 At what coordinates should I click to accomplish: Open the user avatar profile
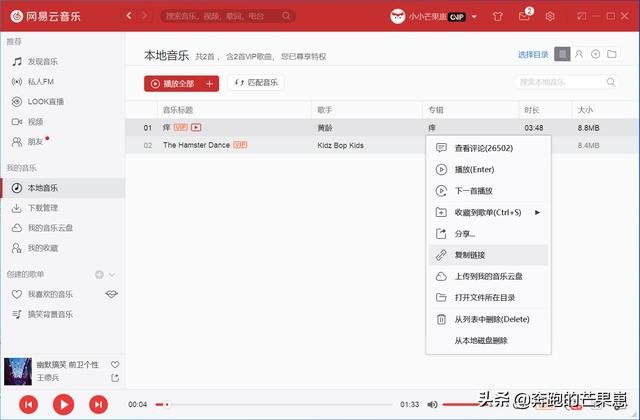pyautogui.click(x=397, y=16)
